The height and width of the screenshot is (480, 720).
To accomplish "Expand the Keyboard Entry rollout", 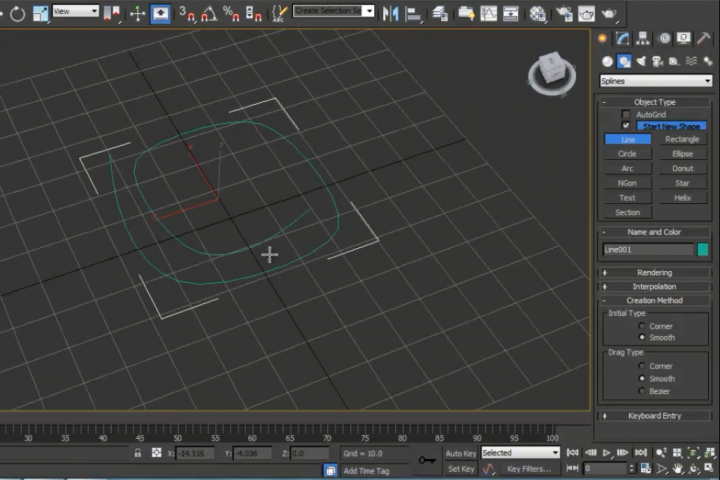I will click(654, 415).
